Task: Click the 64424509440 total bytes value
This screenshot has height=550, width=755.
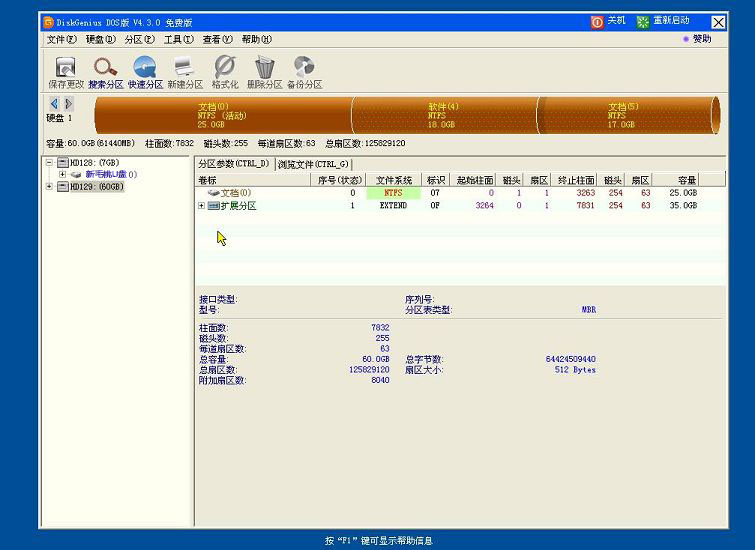Action: point(571,359)
